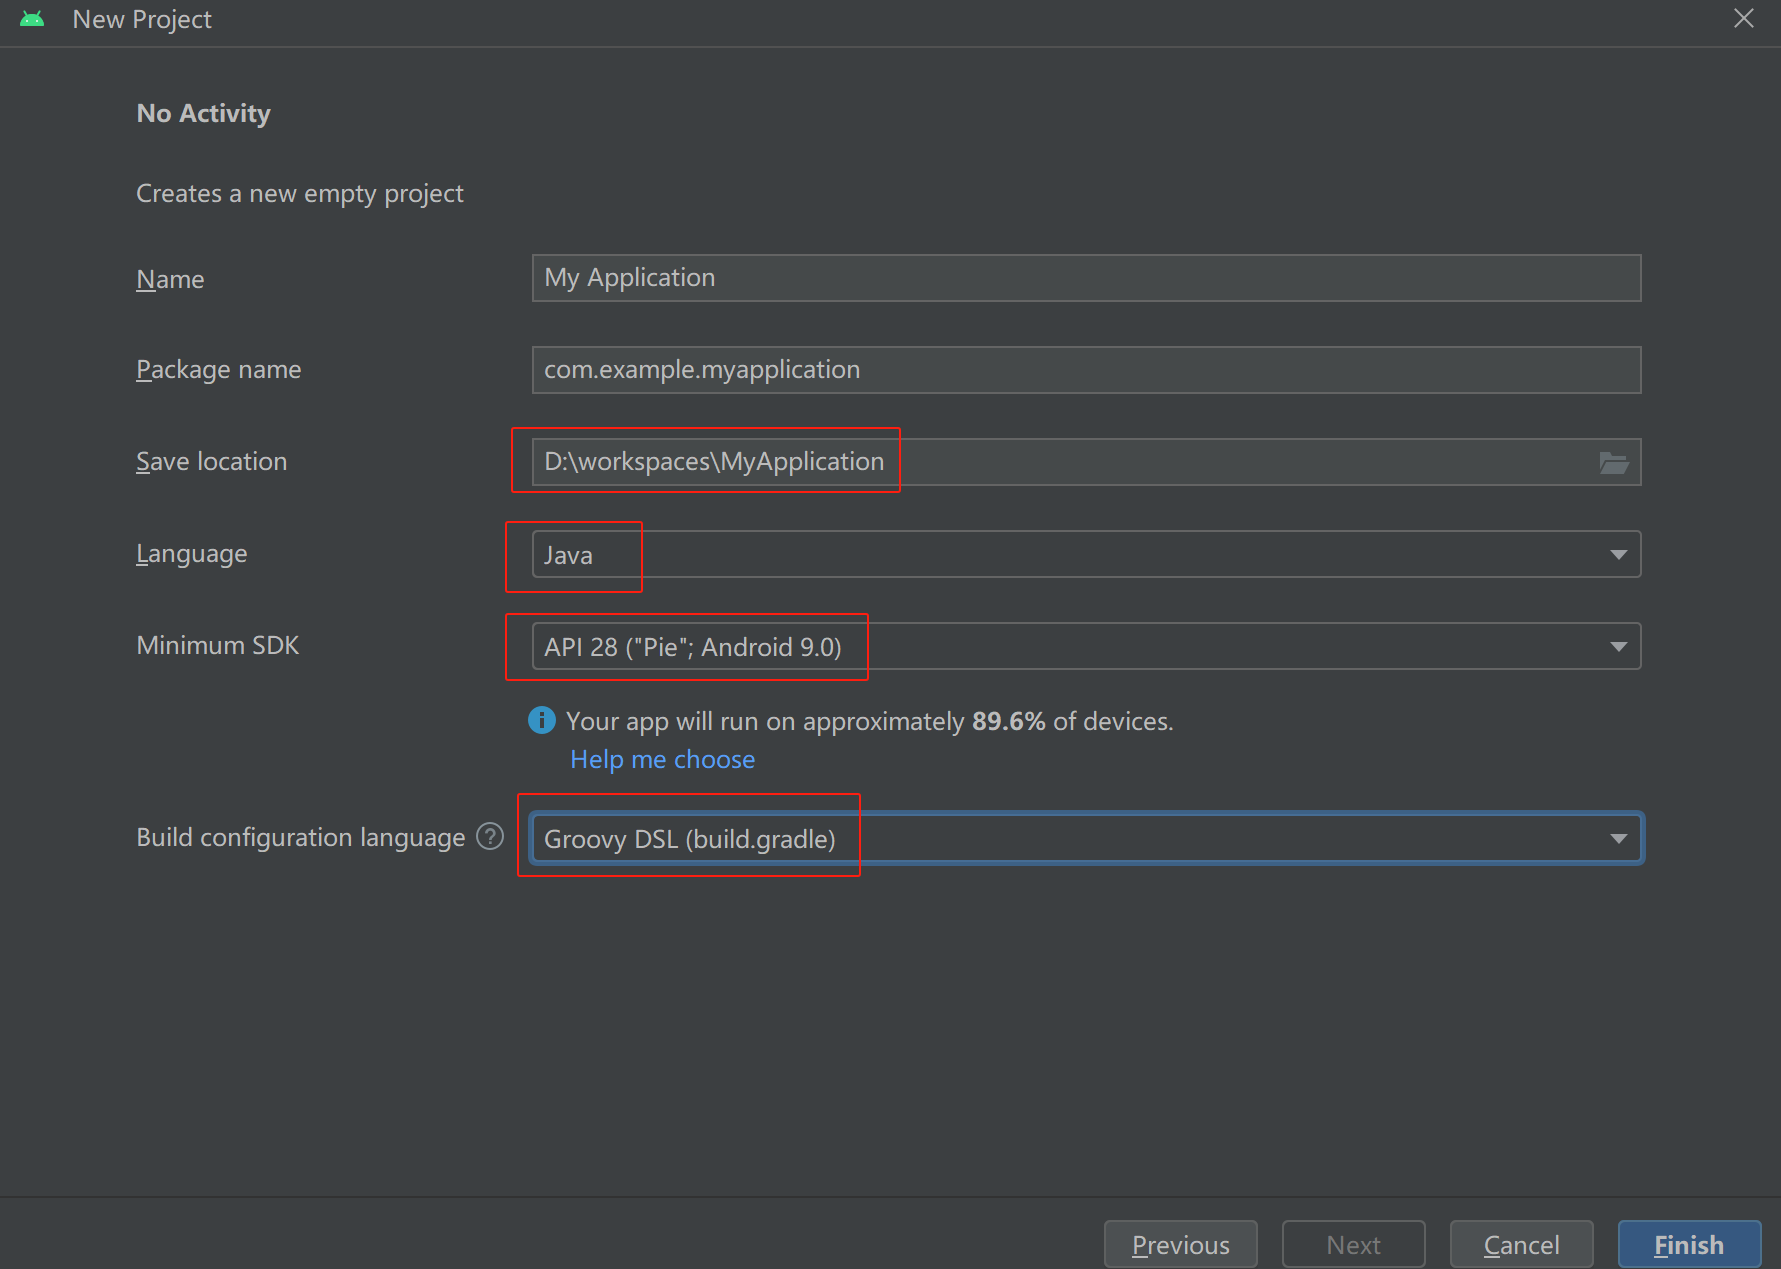
Task: Close the New Project dialog
Action: tap(1744, 18)
